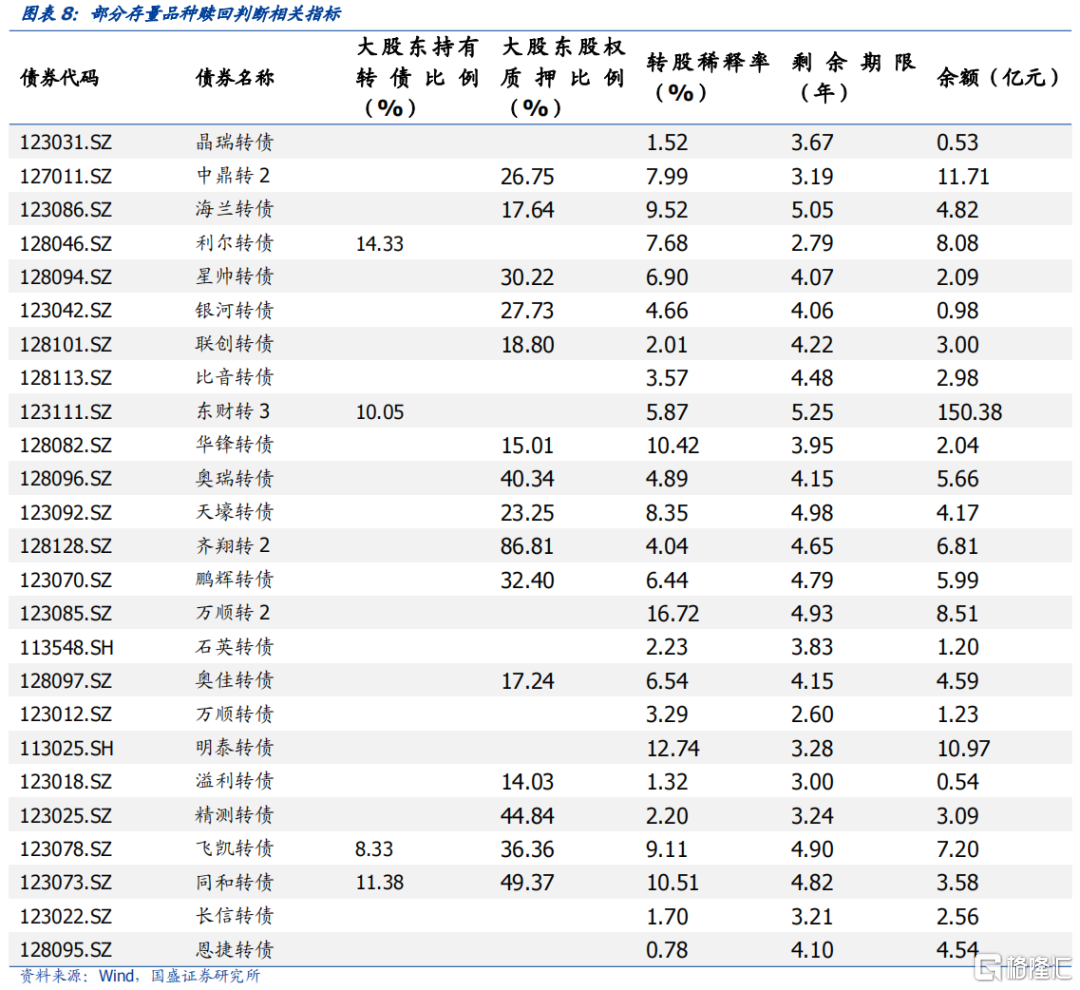The image size is (1080, 990).
Task: Select bond code 123031.SZ
Action: coord(66,143)
